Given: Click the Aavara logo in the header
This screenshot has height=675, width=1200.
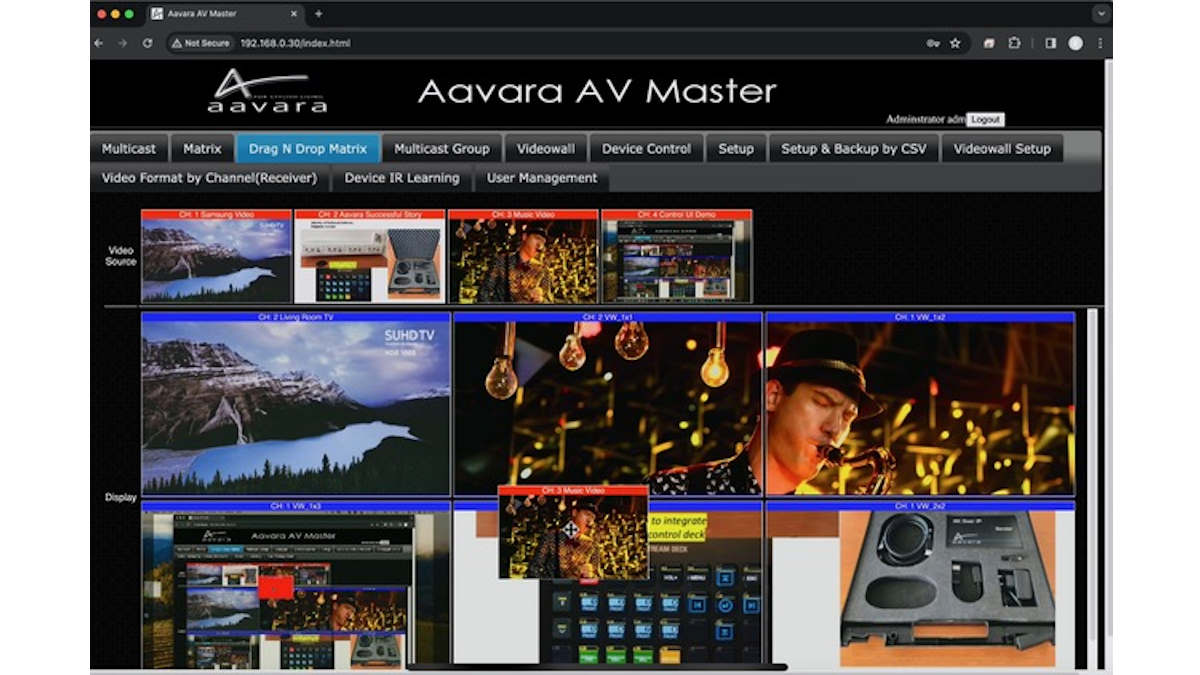Looking at the screenshot, I should pos(267,91).
